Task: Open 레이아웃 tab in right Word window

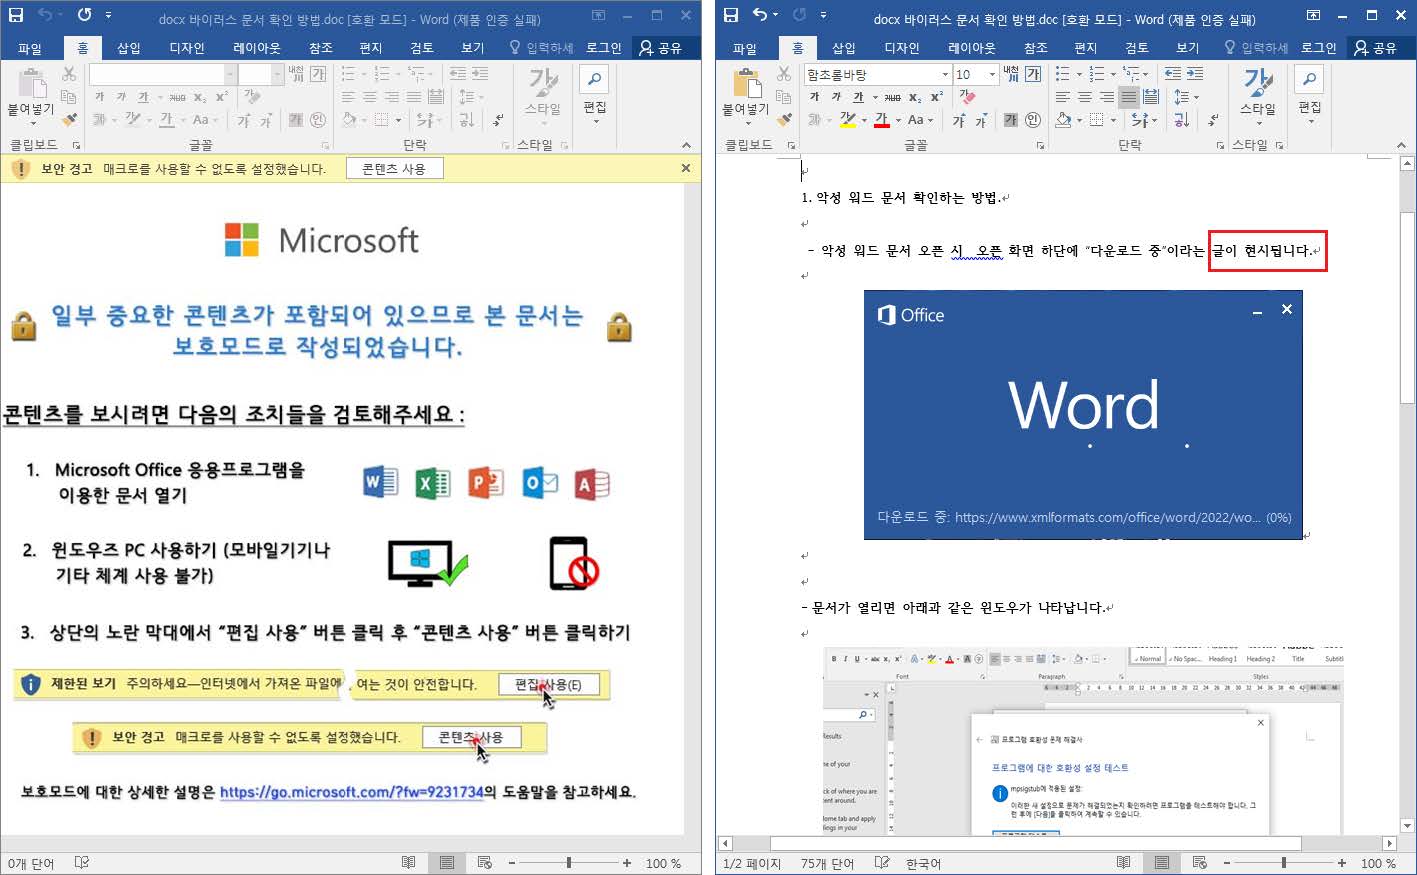Action: coord(971,47)
